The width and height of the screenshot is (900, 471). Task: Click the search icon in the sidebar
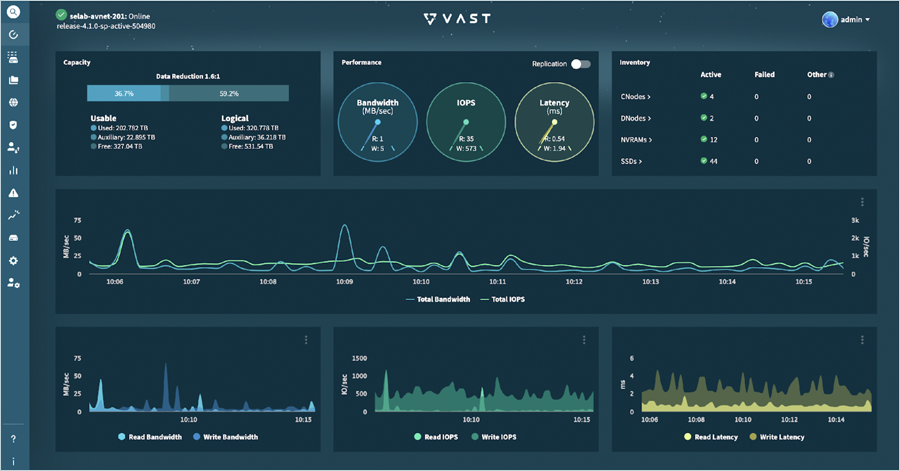click(13, 14)
